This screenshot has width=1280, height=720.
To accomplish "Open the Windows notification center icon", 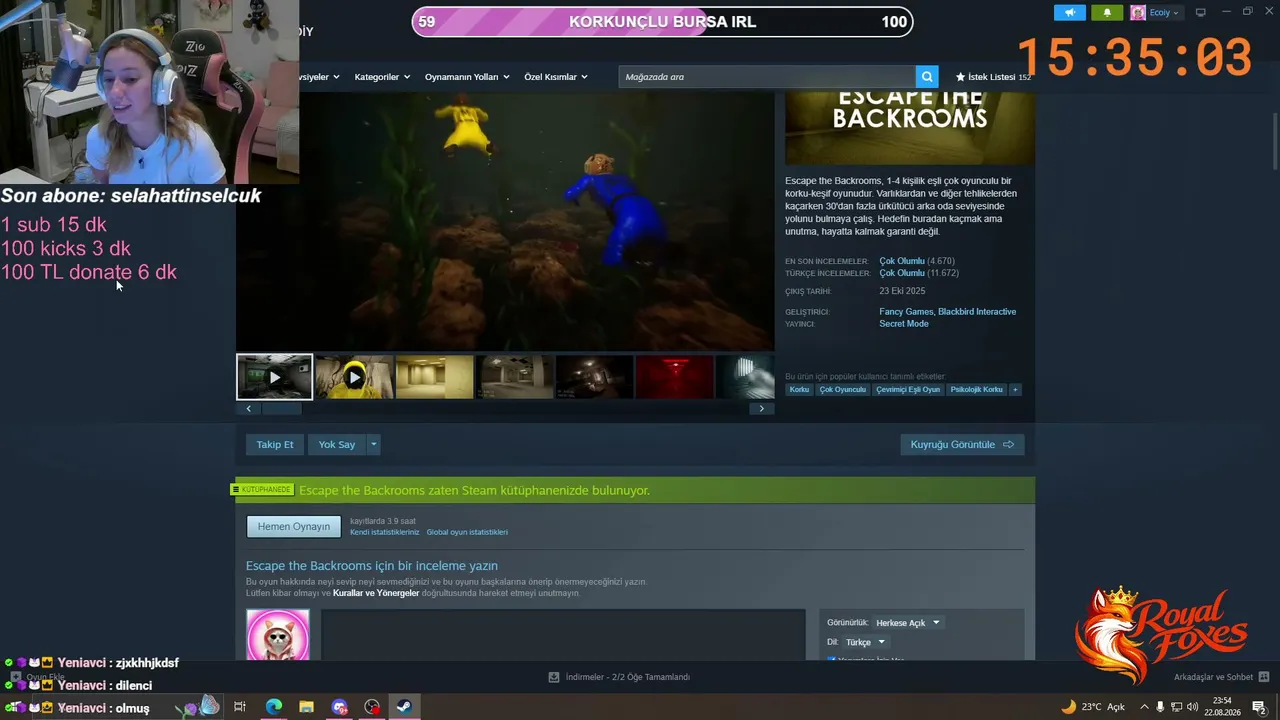I will click(x=1259, y=707).
